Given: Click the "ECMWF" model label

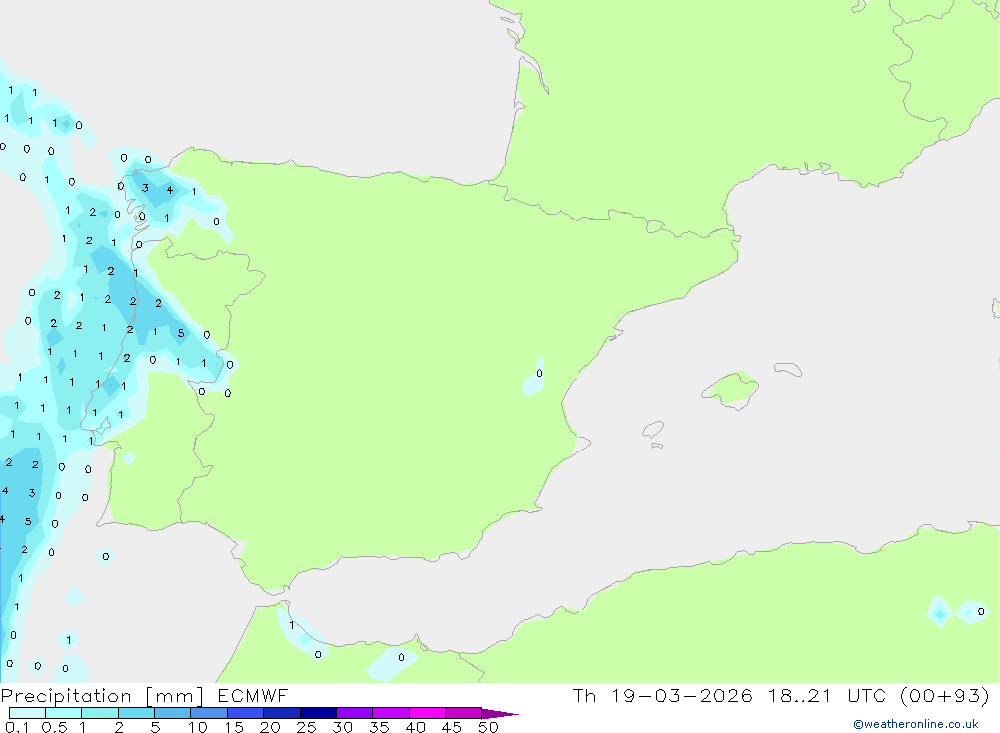Looking at the screenshot, I should (x=253, y=696).
